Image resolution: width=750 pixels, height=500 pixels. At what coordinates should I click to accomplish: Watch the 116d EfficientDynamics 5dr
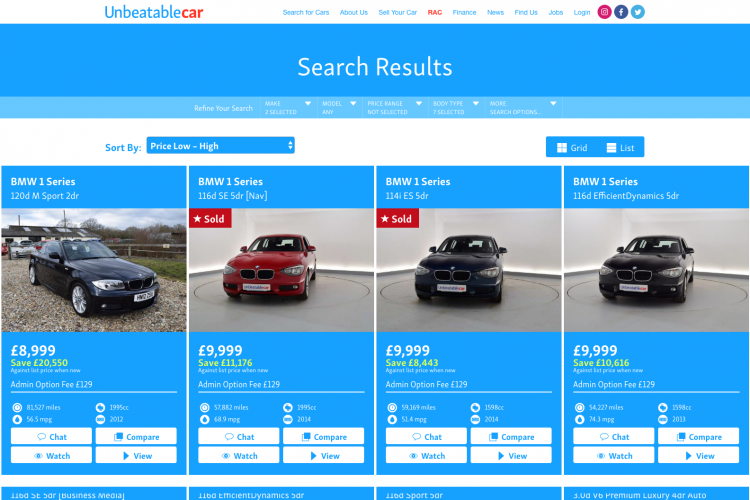(x=614, y=456)
